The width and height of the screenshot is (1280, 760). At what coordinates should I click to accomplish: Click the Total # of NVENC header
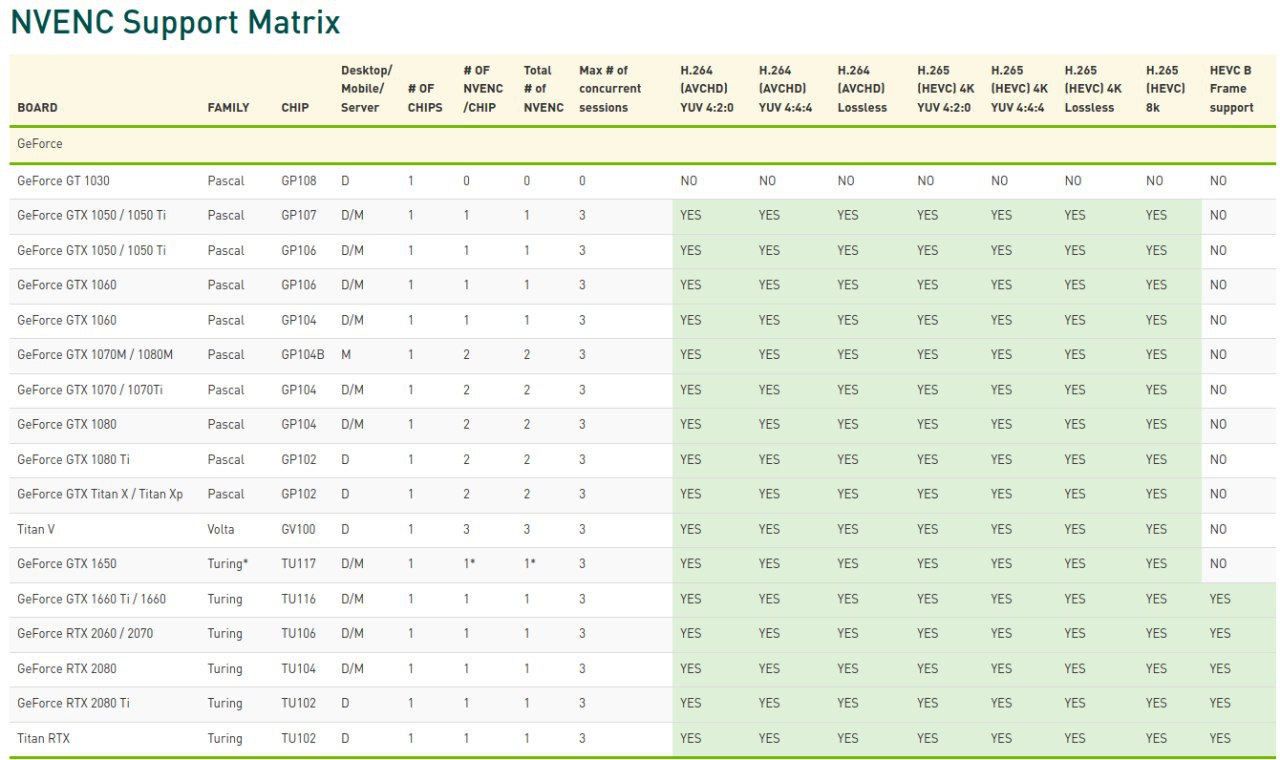tap(543, 89)
